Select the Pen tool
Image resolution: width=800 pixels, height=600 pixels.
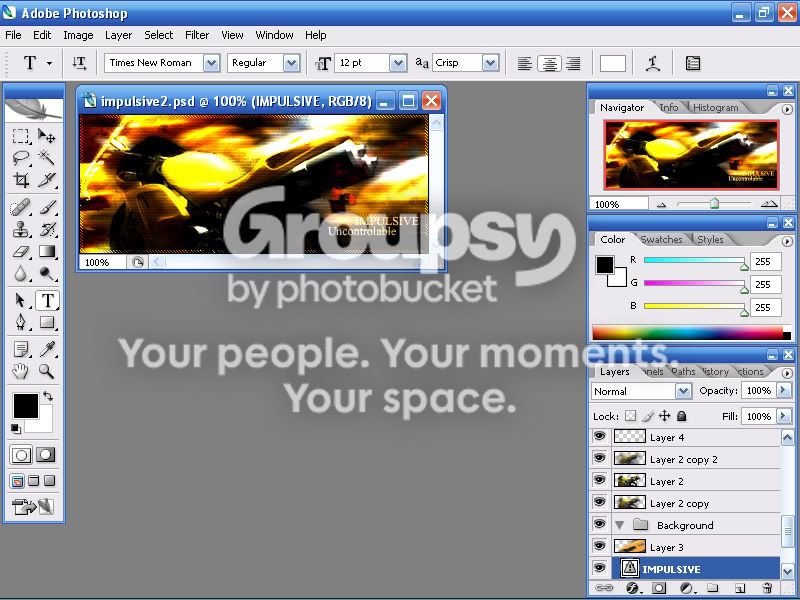click(20, 322)
